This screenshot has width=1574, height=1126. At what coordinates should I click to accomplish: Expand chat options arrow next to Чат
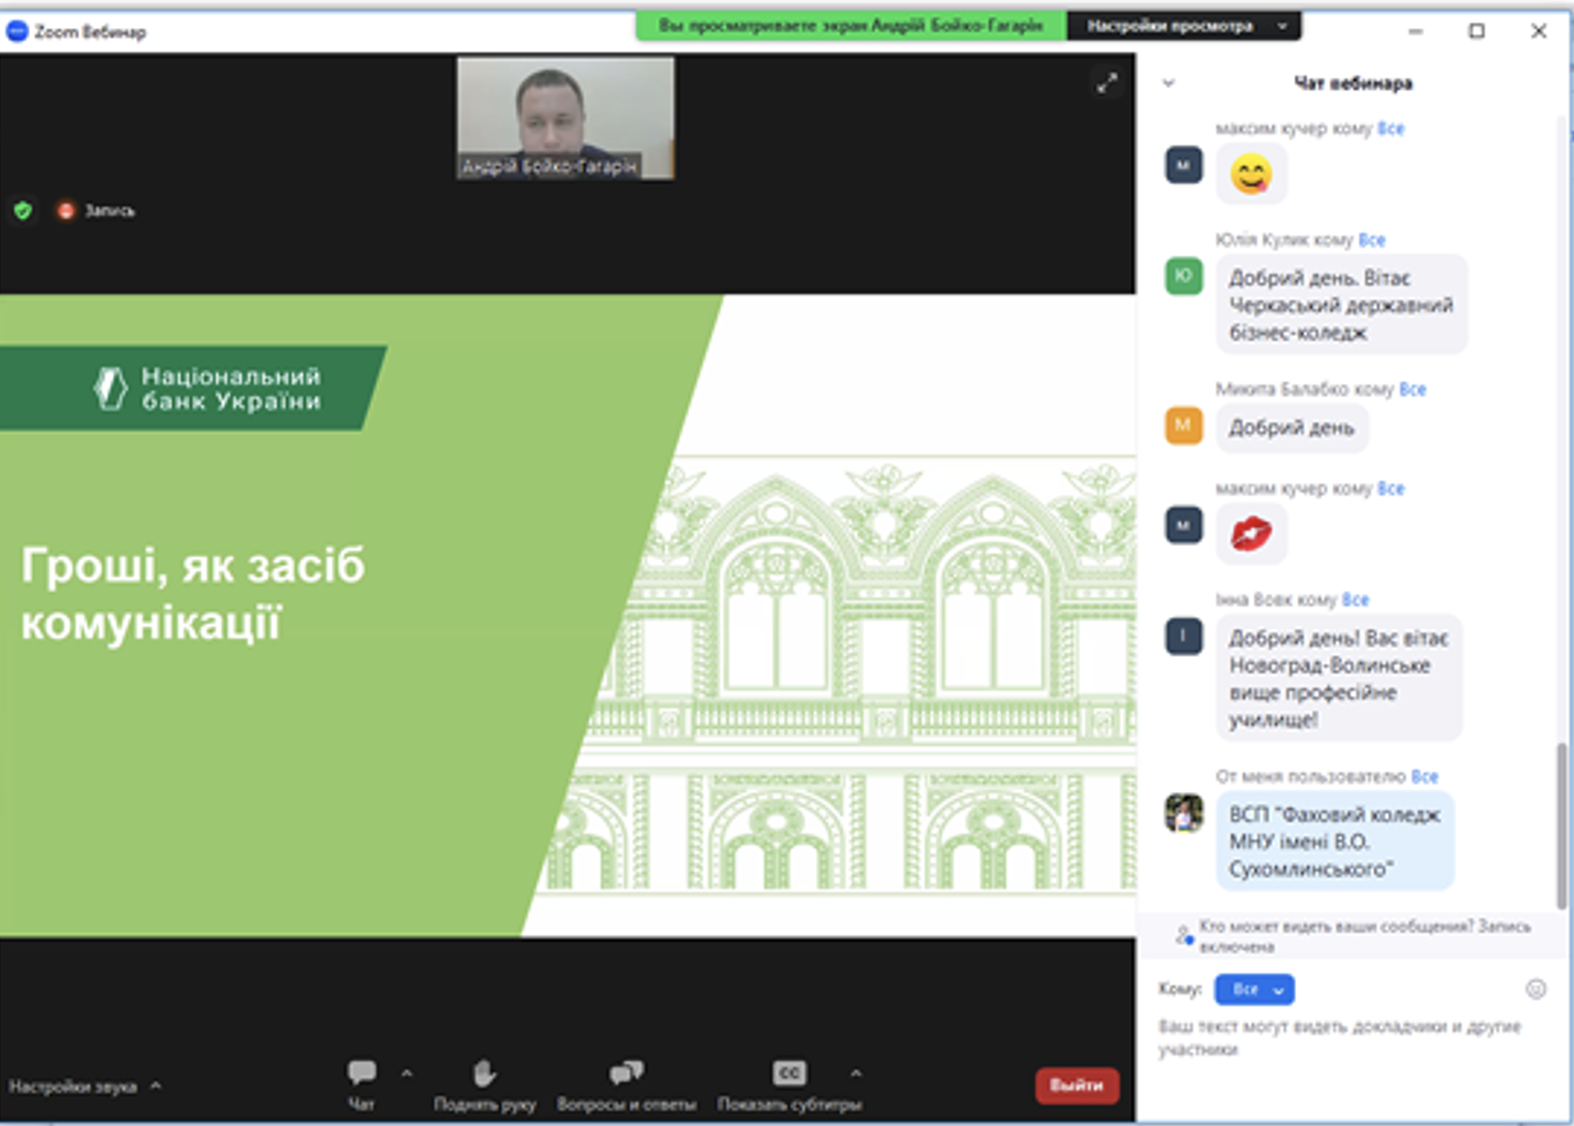(x=406, y=1073)
